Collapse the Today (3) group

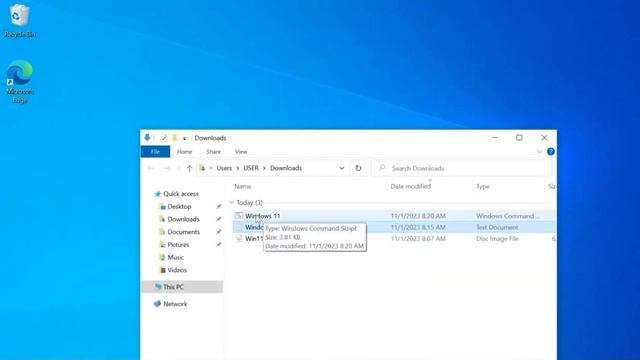click(x=232, y=202)
